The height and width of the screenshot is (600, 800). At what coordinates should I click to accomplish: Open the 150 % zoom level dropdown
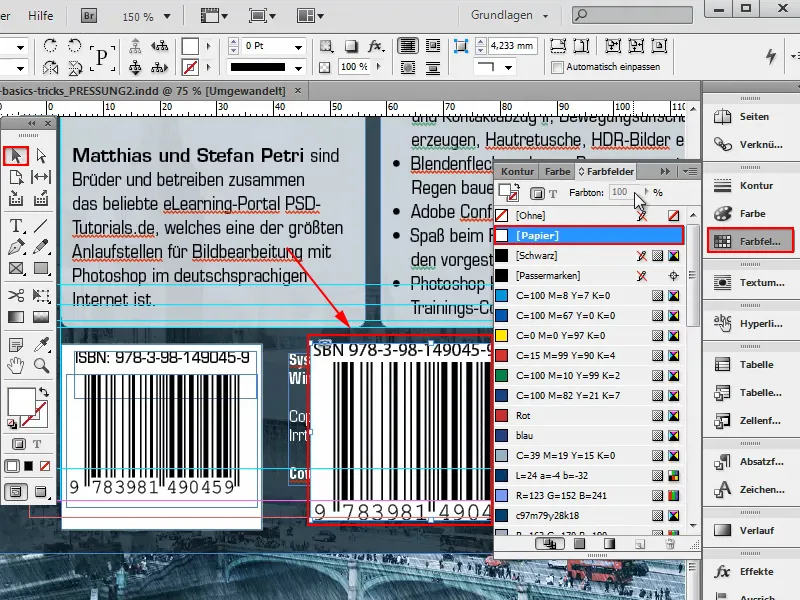(167, 16)
